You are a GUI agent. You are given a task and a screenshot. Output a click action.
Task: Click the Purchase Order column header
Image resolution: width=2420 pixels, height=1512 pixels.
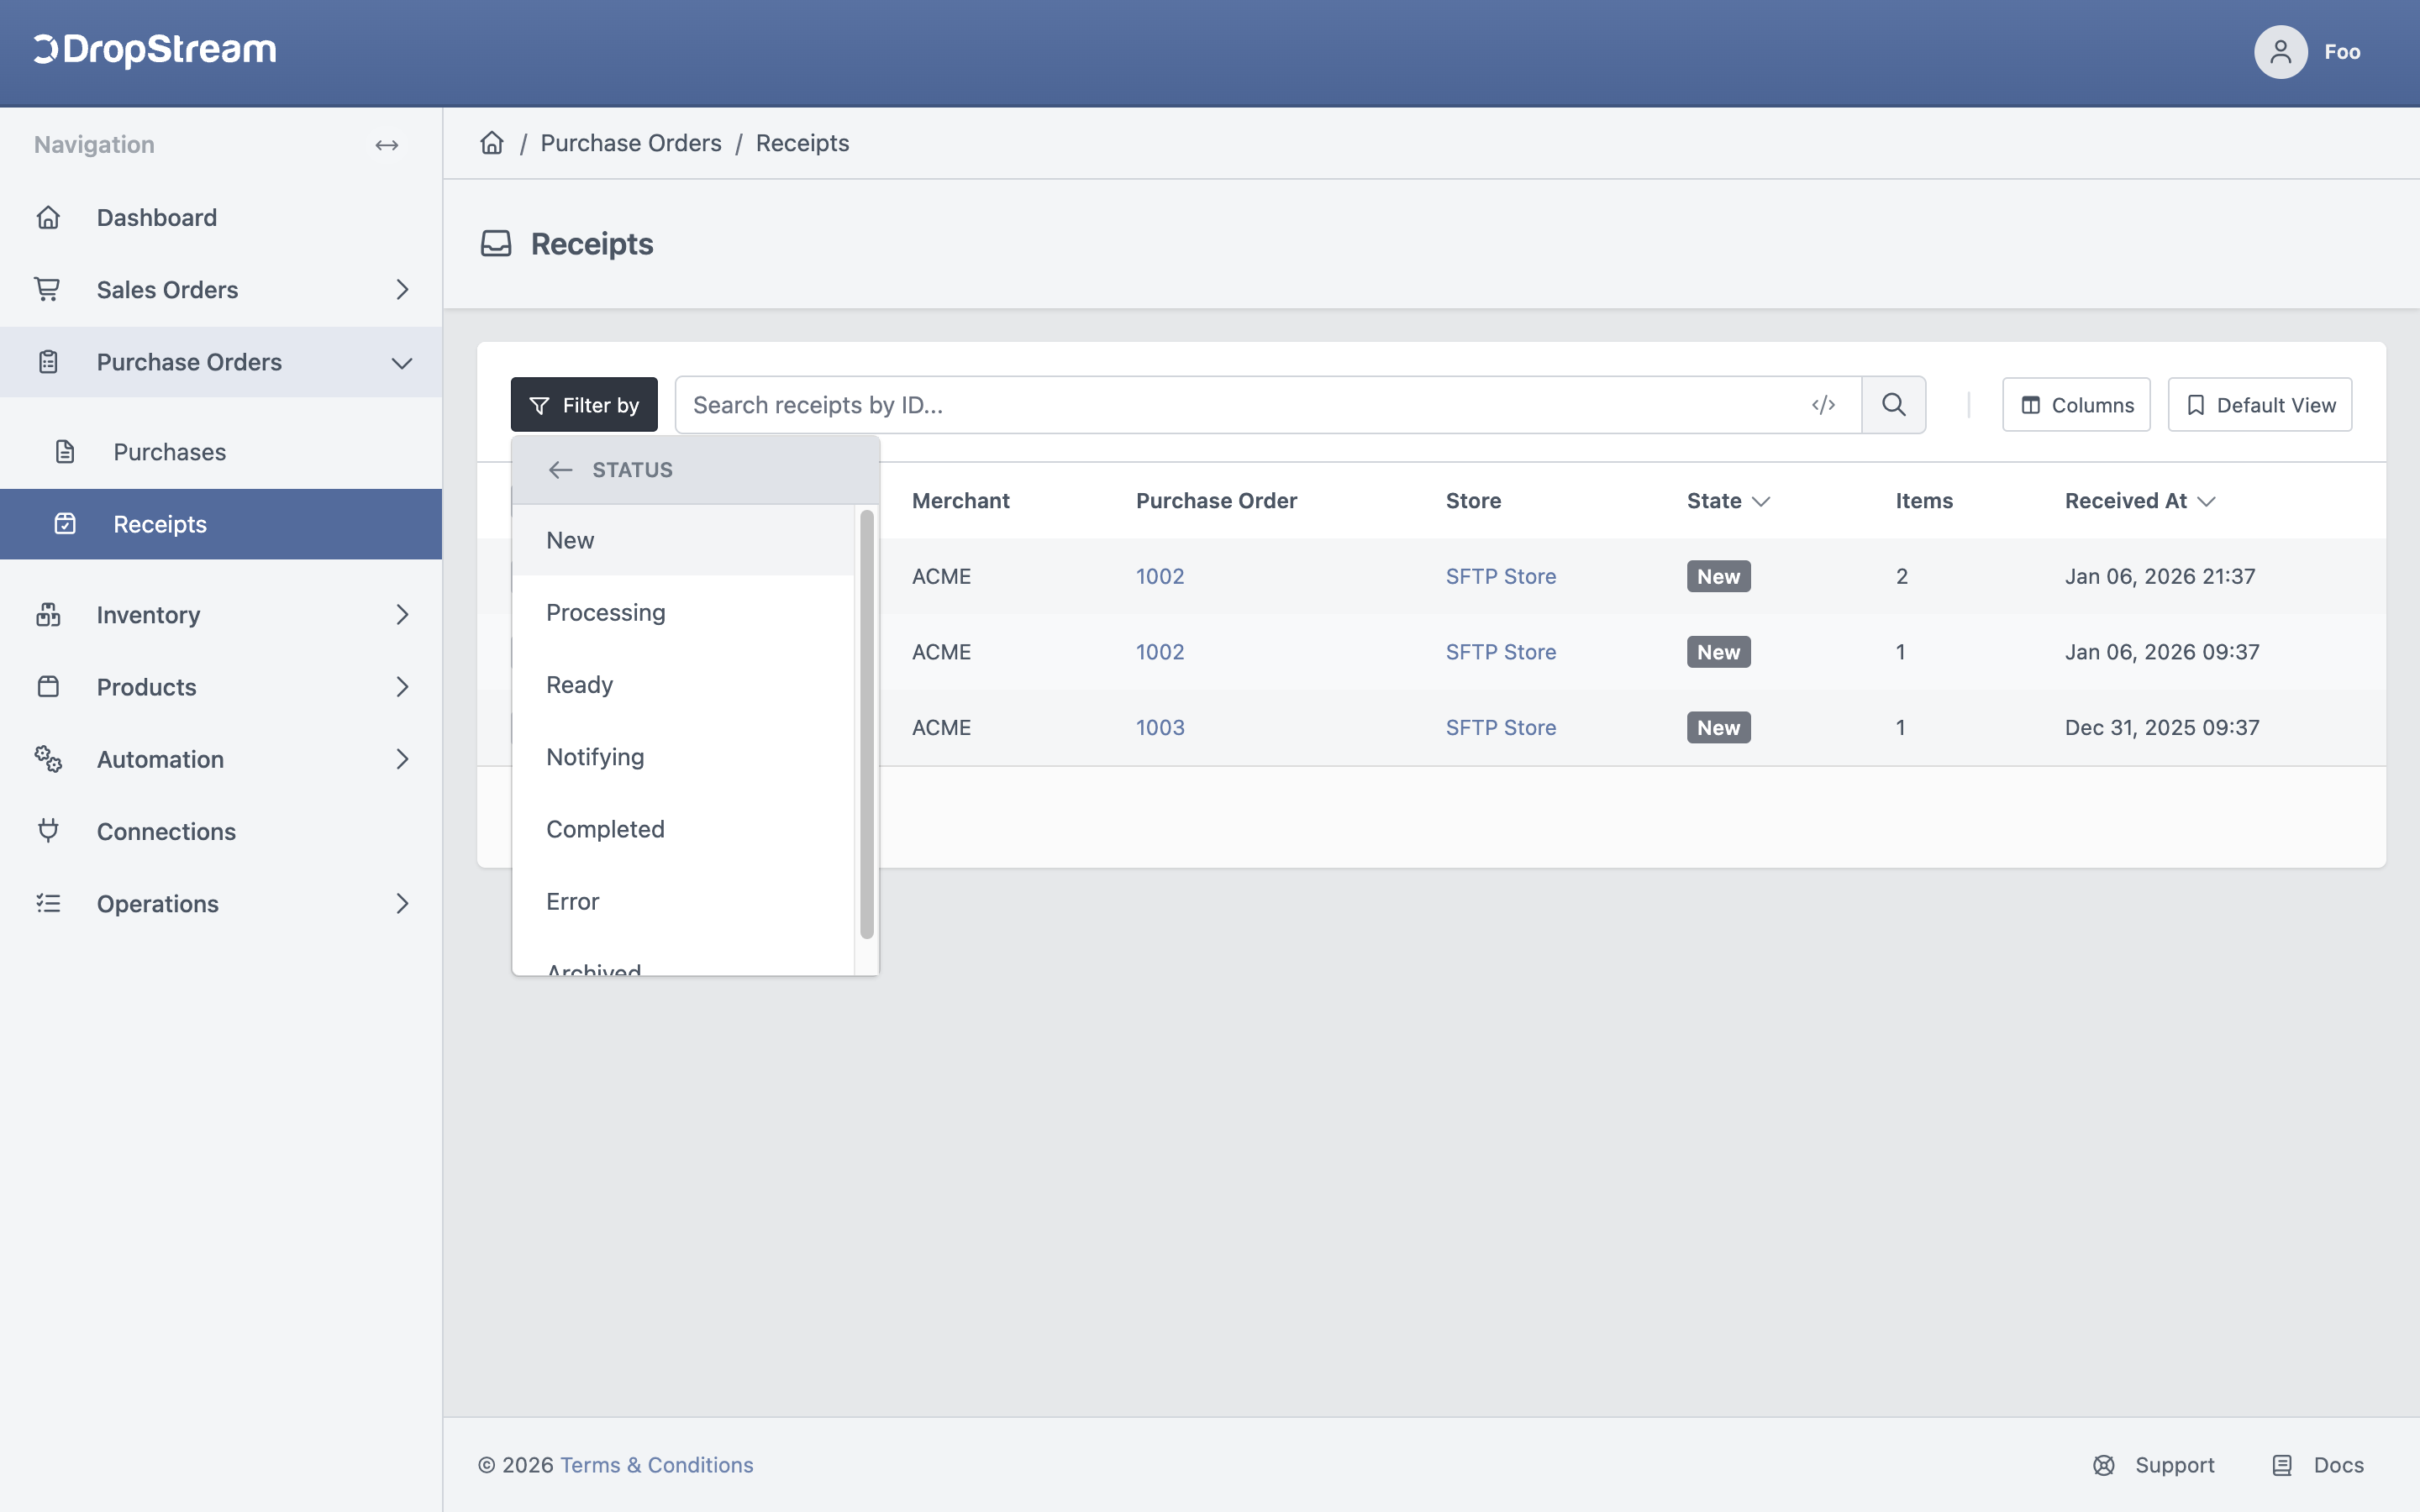click(x=1216, y=501)
